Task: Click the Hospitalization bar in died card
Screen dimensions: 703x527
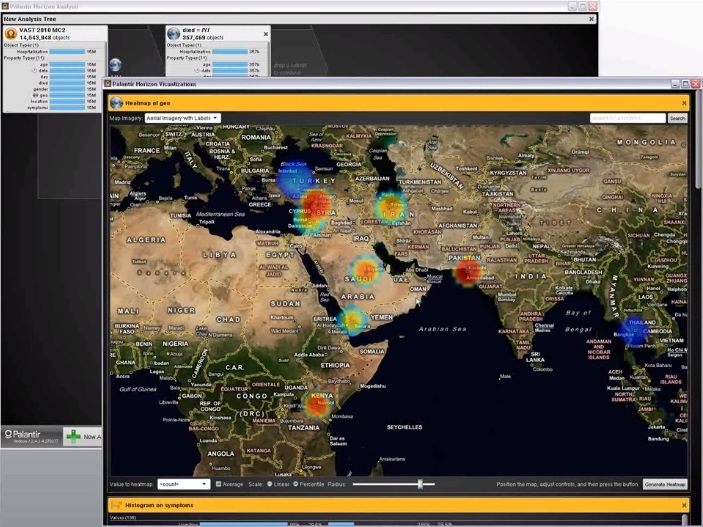Action: 230,52
